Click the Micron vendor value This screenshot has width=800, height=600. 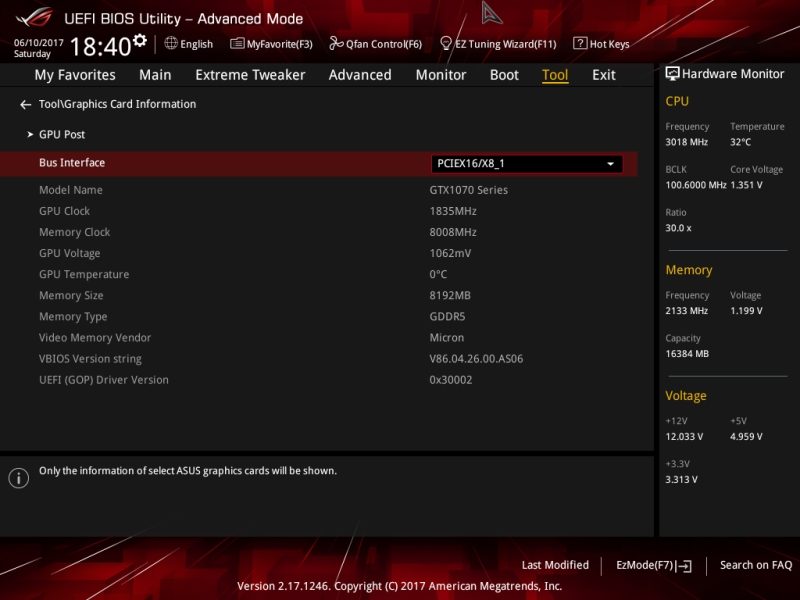click(446, 337)
